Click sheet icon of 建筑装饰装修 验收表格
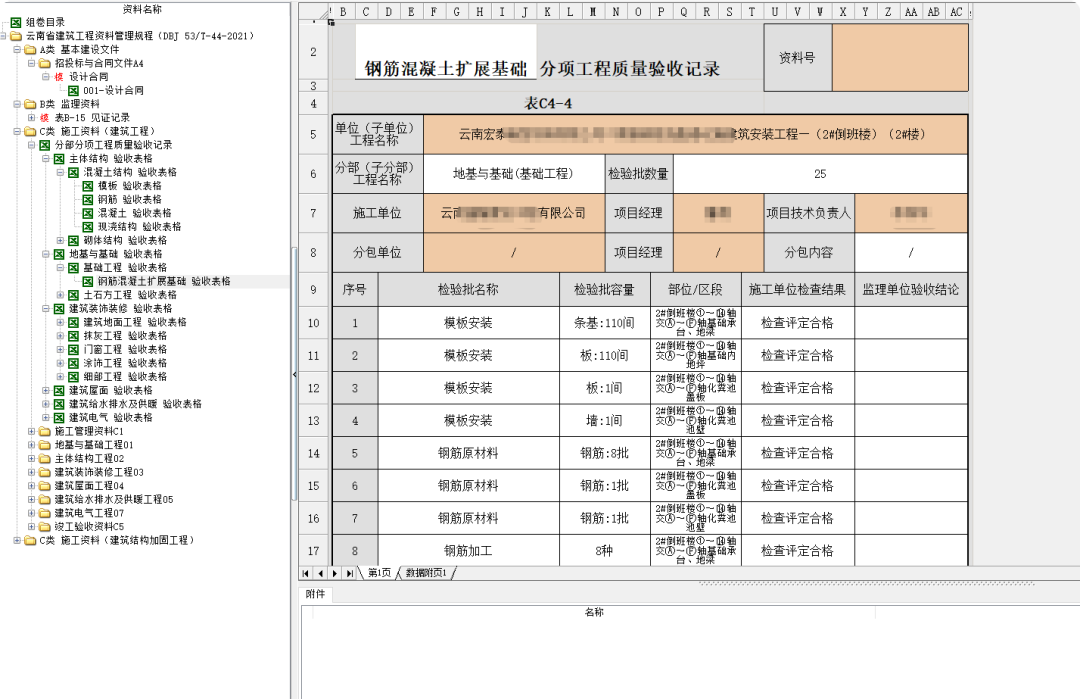The height and width of the screenshot is (699, 1080). pos(59,309)
